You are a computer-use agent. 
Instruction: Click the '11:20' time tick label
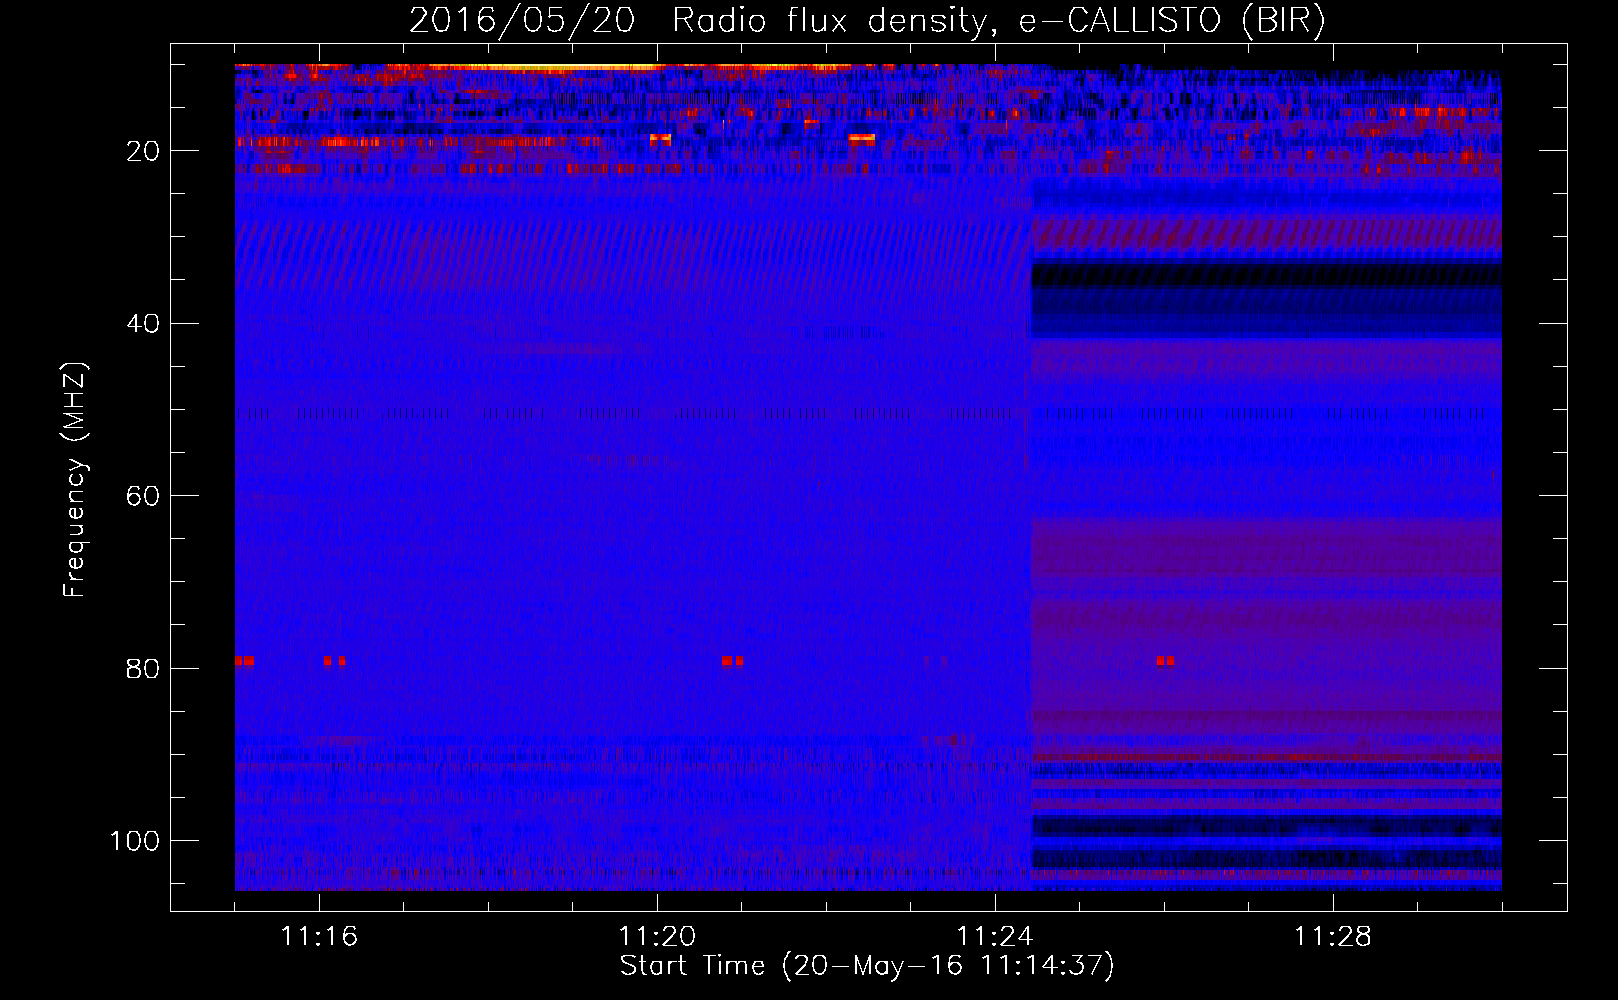(657, 937)
